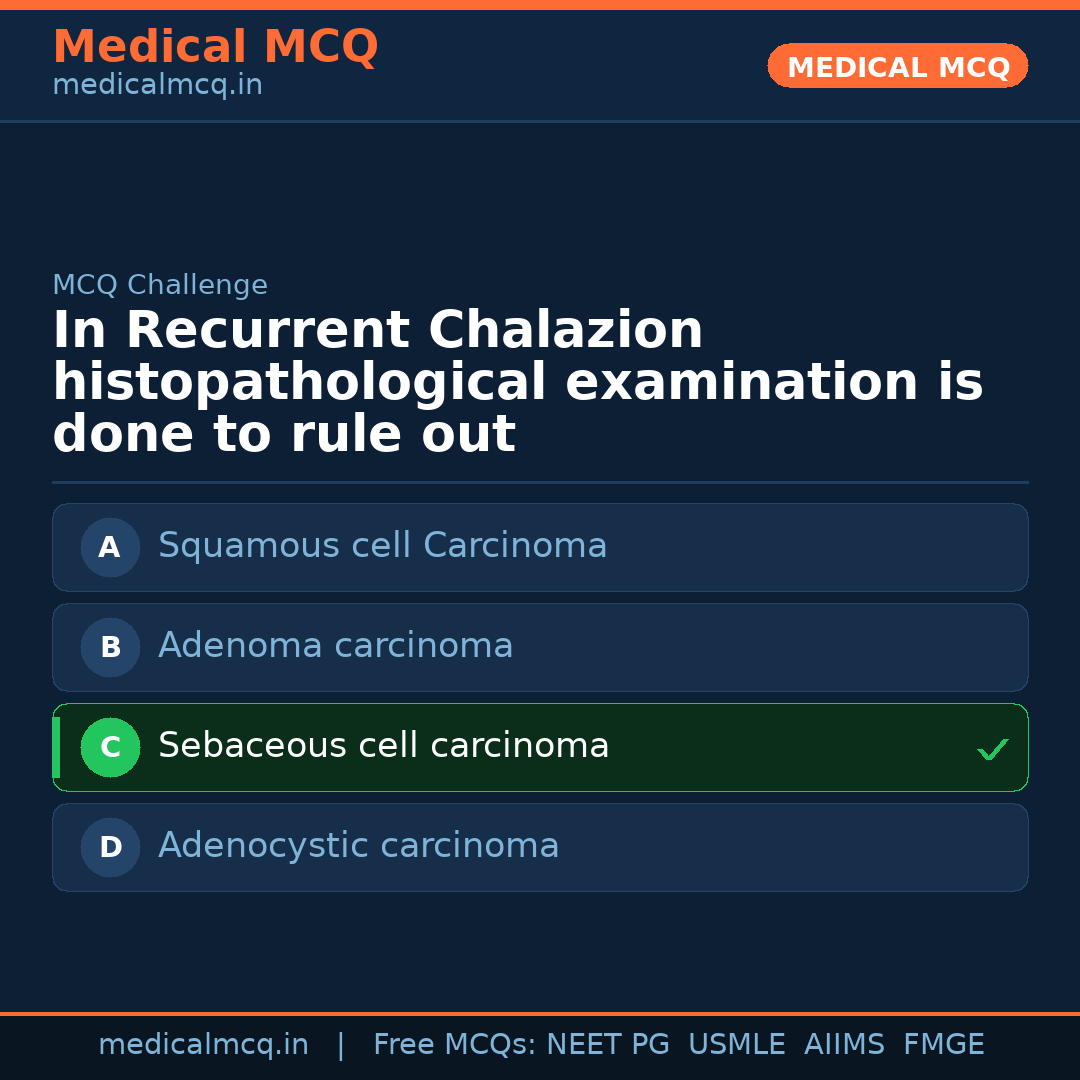Pick the "Adenoma carcinoma" answer text
Screen dimensions: 1080x1080
[x=335, y=646]
